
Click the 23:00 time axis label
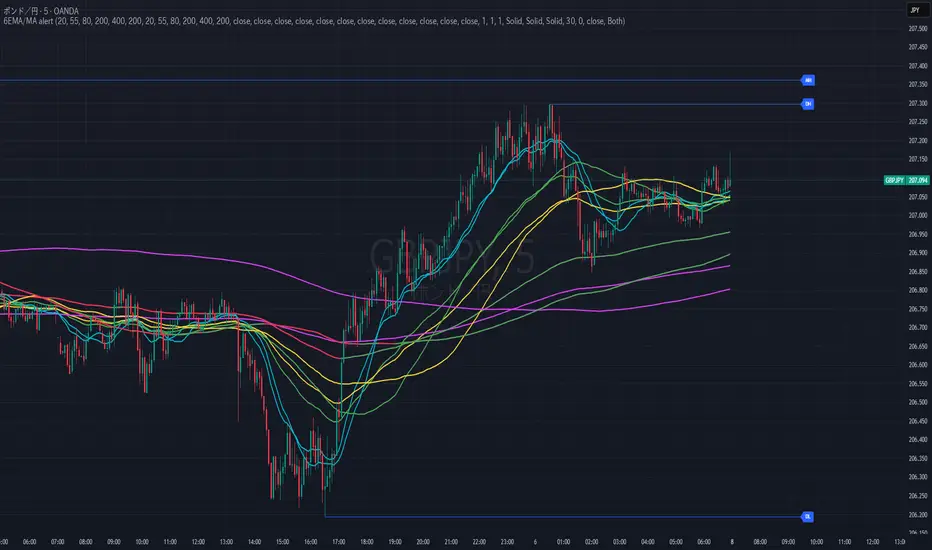click(x=507, y=542)
